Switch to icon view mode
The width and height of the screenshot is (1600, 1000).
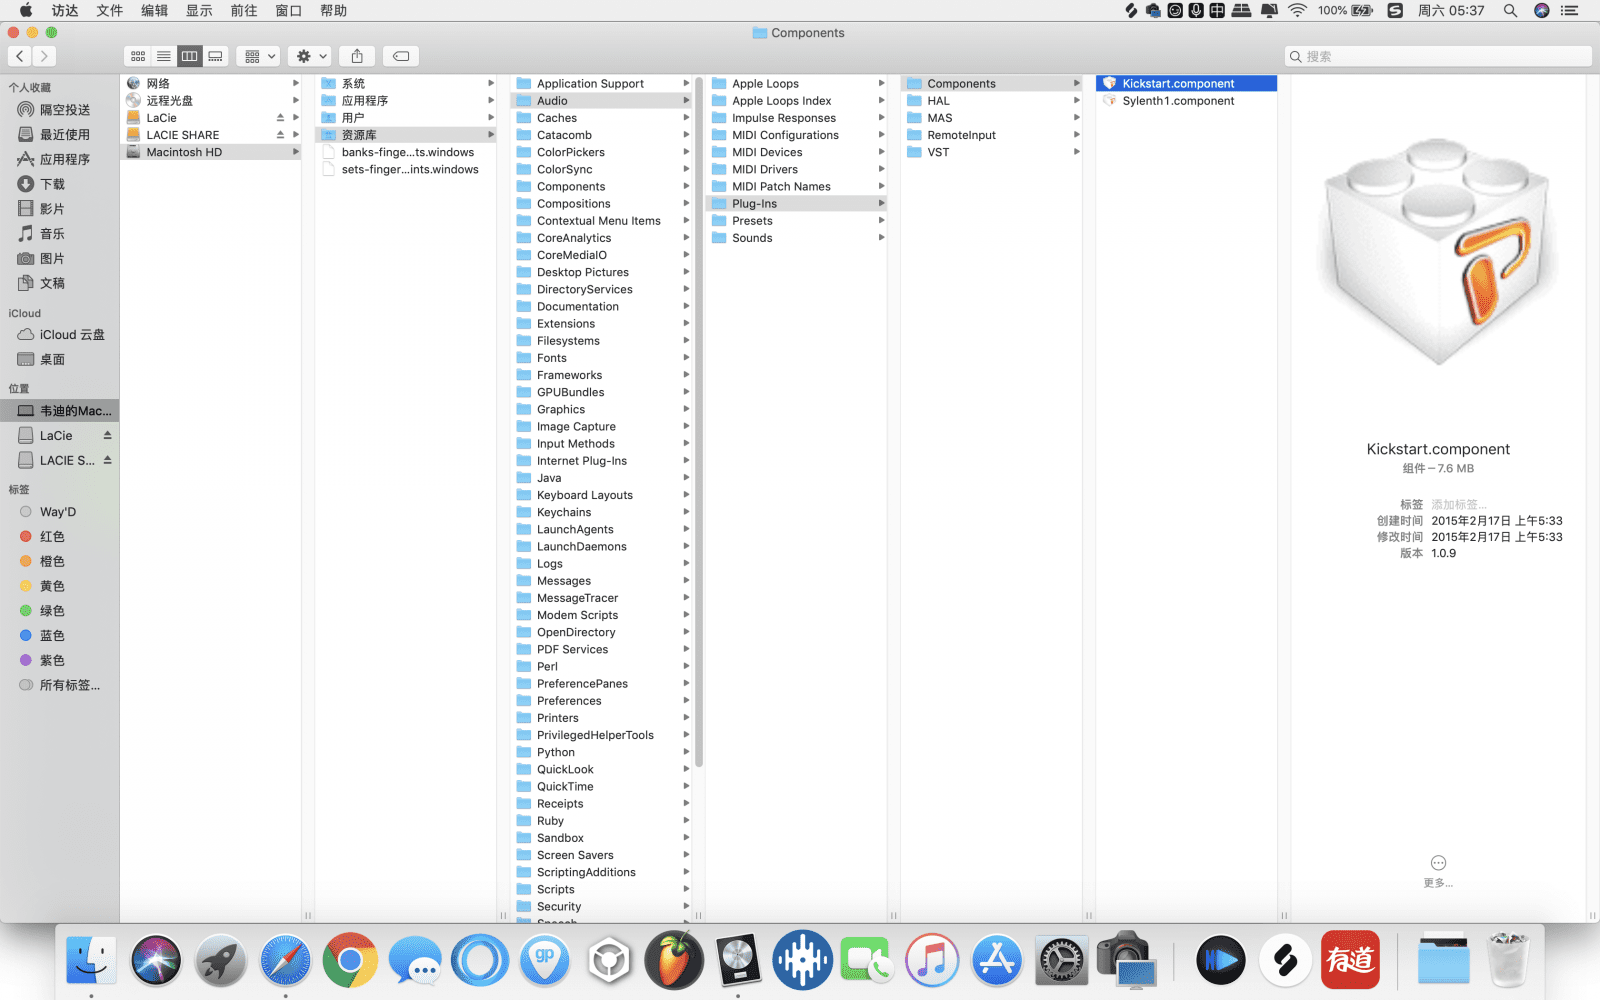(x=138, y=56)
